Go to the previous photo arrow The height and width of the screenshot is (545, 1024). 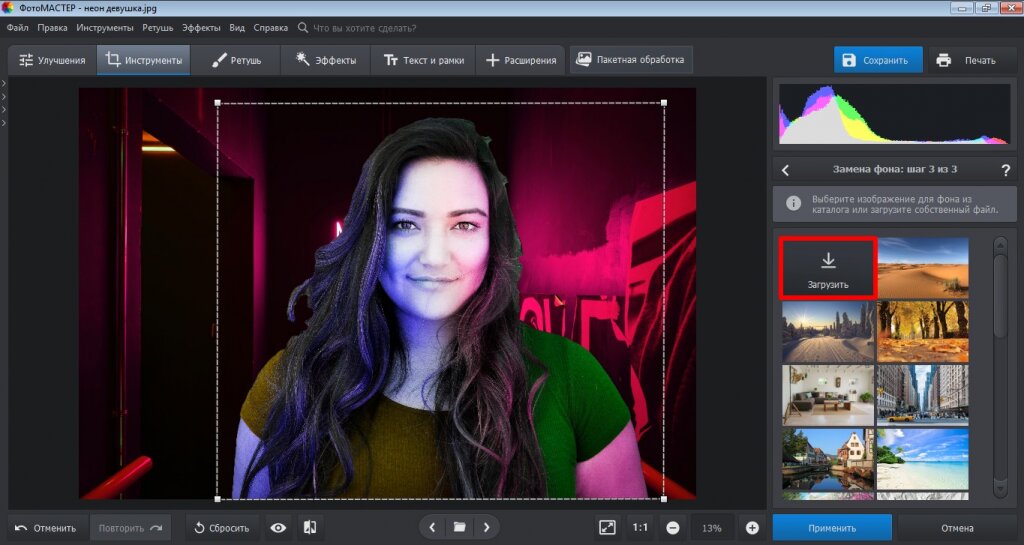[x=432, y=527]
